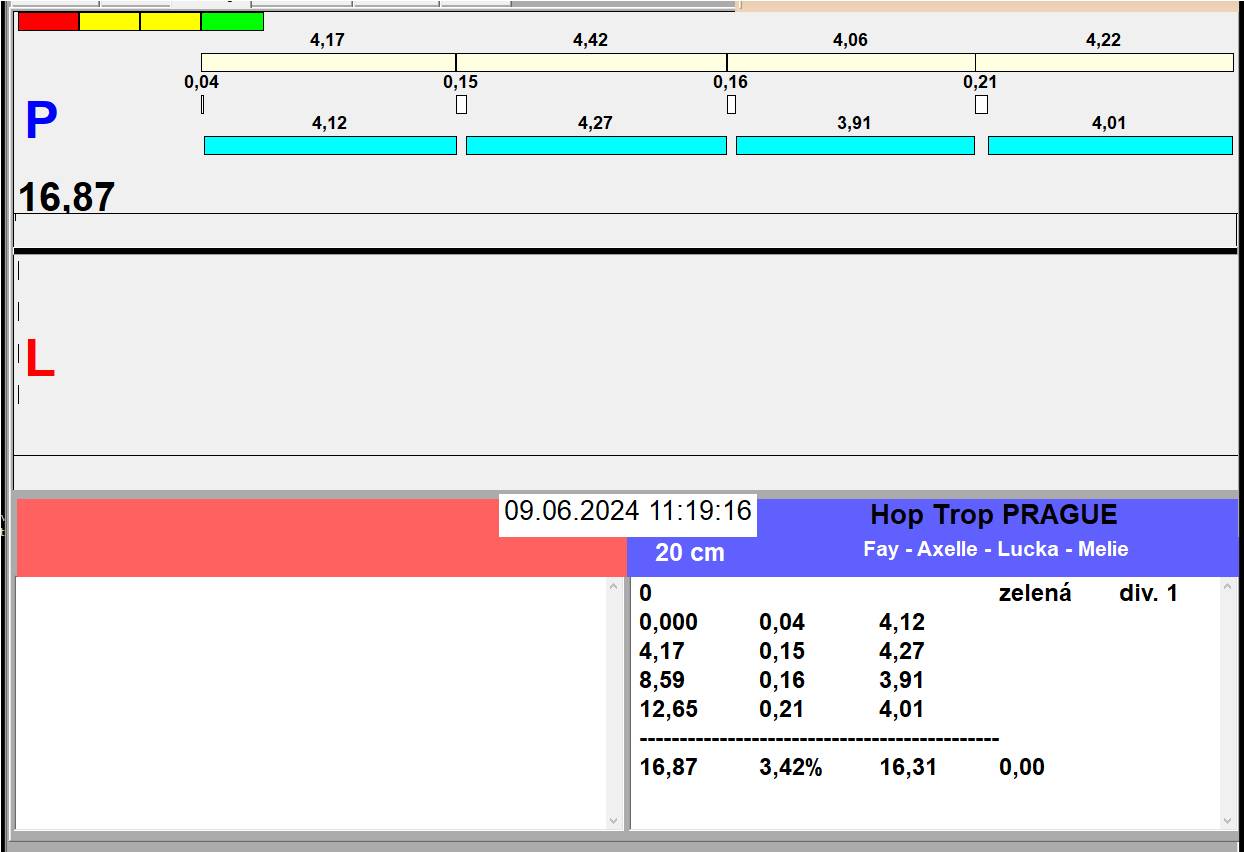Click the red start light swatch

48,21
